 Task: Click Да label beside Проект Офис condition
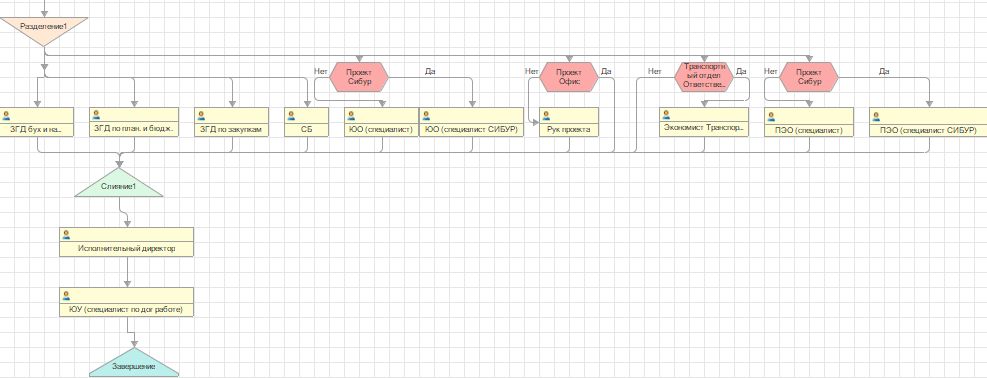[606, 71]
